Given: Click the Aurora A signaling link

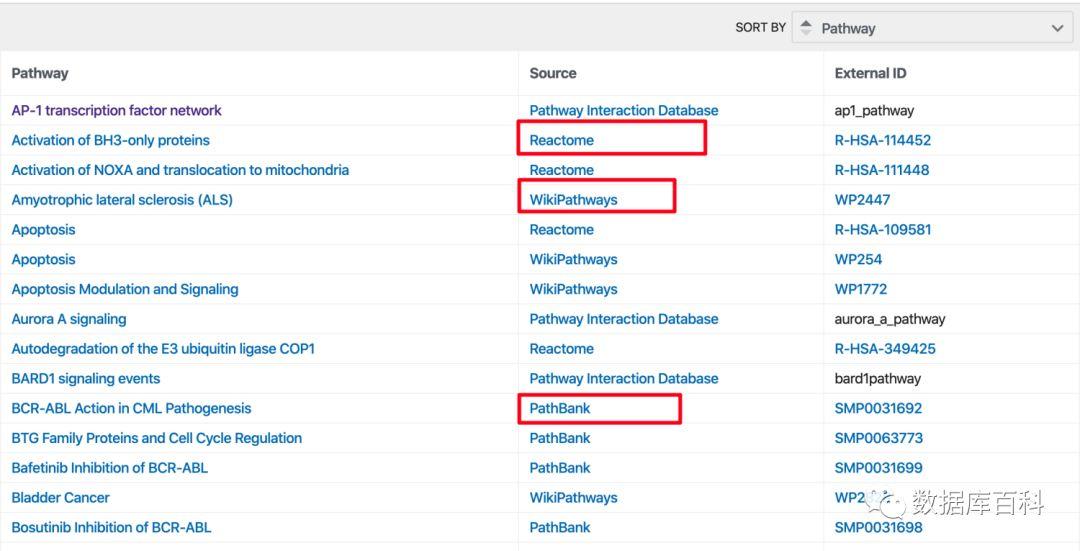Looking at the screenshot, I should 68,319.
